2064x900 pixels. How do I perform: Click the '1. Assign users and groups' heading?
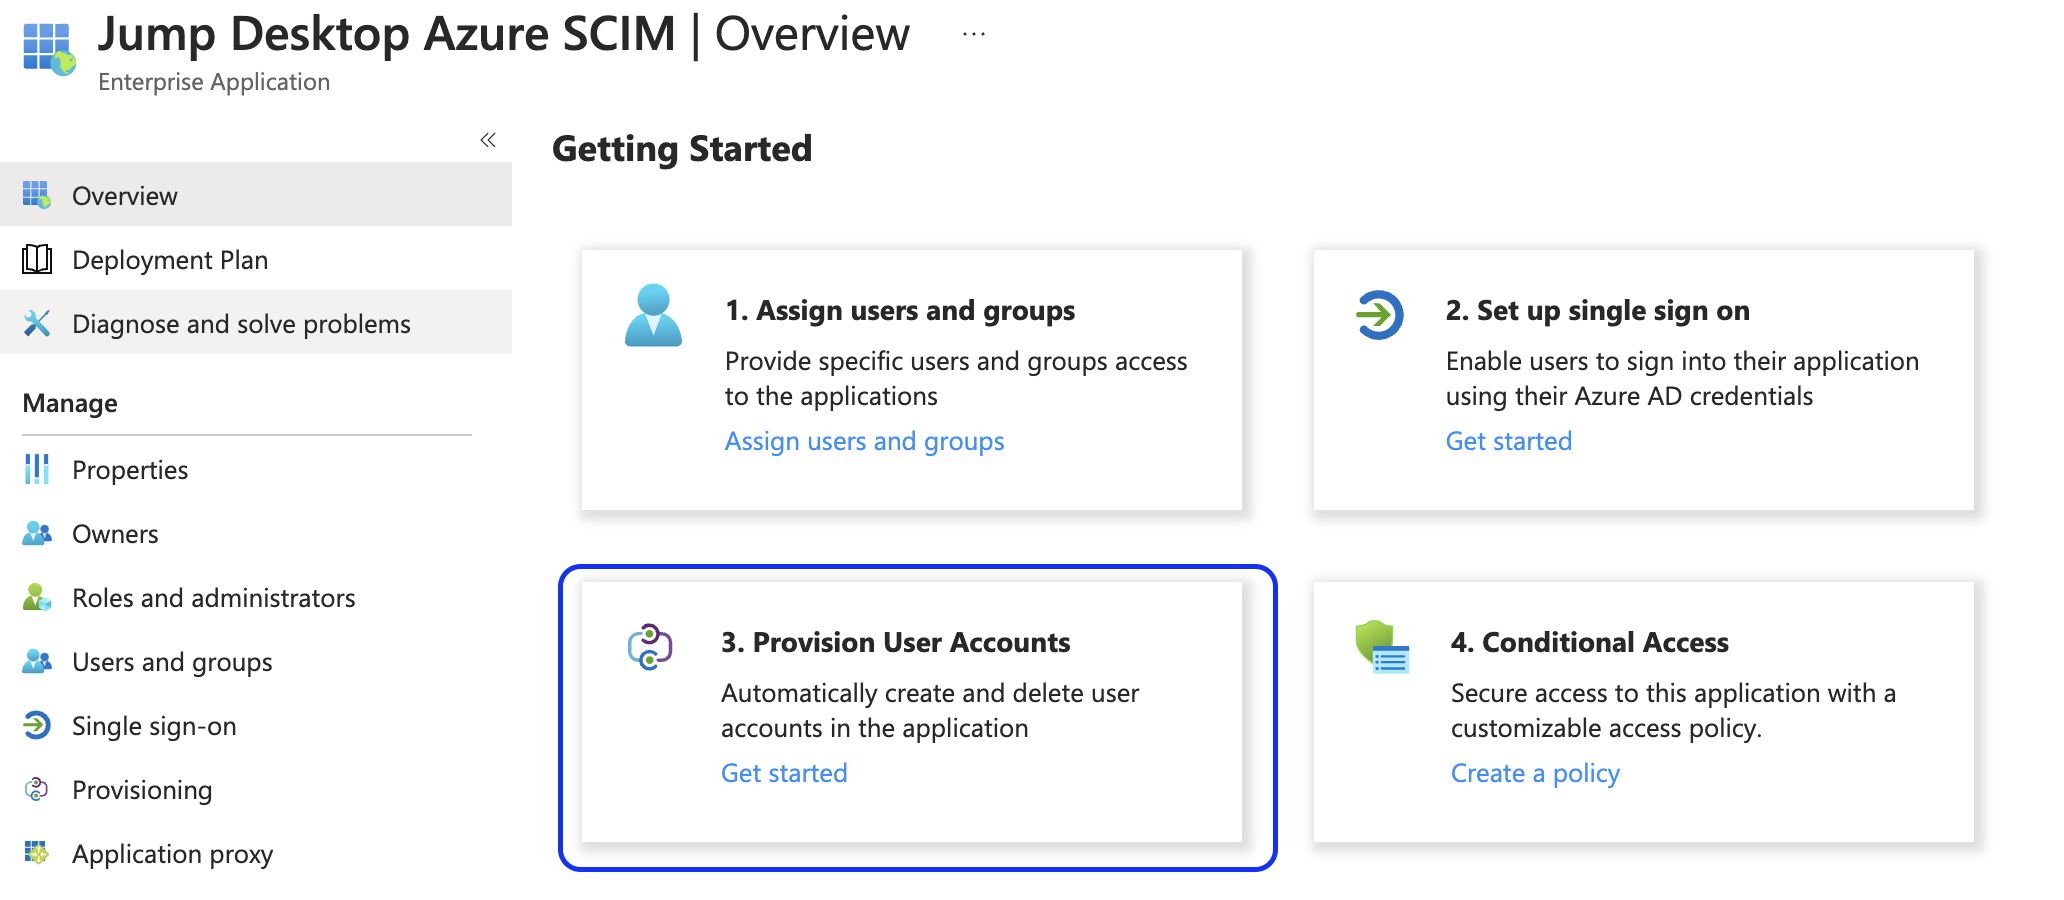coord(900,311)
